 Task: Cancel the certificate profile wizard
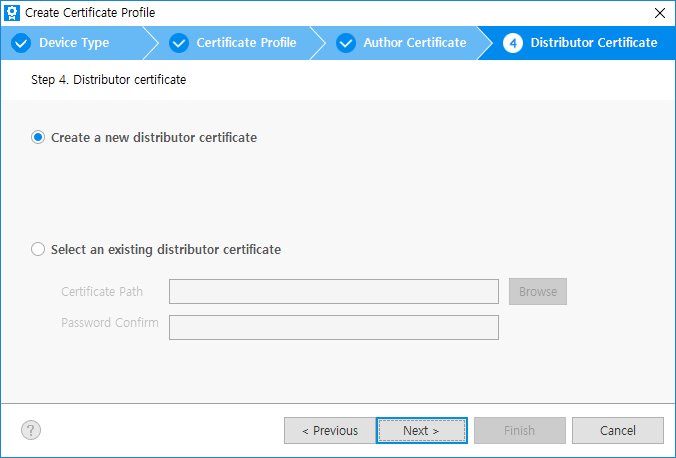pos(617,431)
